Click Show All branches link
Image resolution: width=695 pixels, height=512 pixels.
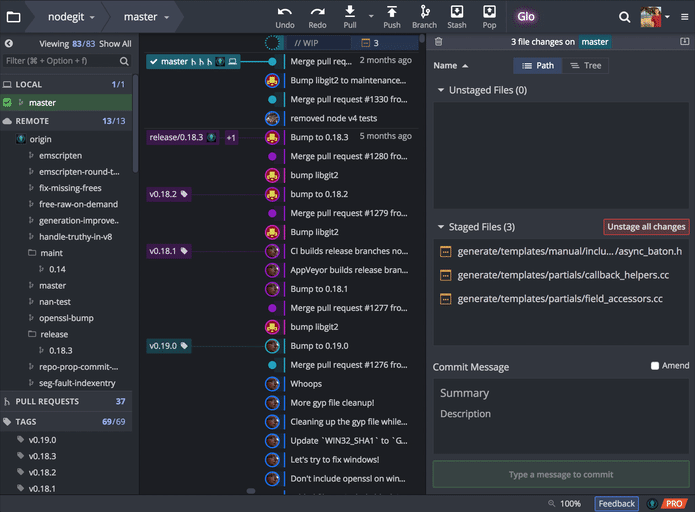pyautogui.click(x=115, y=44)
